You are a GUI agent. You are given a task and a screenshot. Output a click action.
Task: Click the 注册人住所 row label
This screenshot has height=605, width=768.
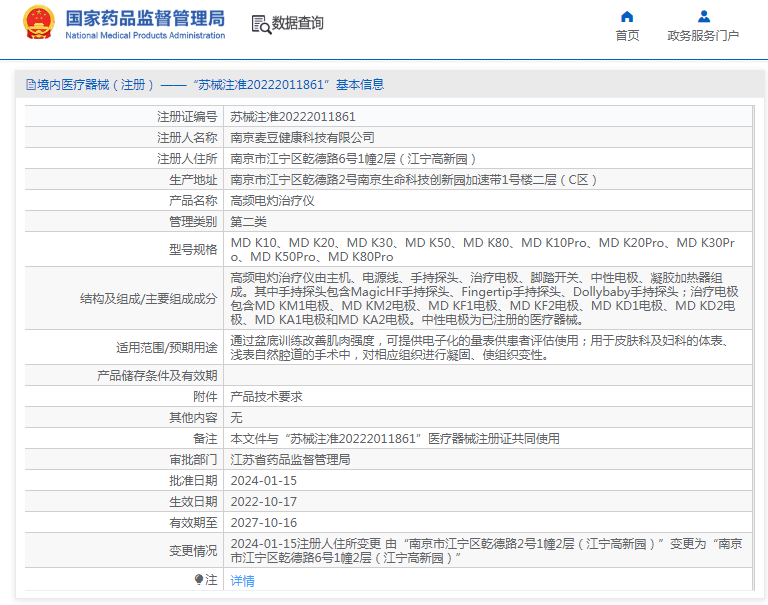pos(187,159)
